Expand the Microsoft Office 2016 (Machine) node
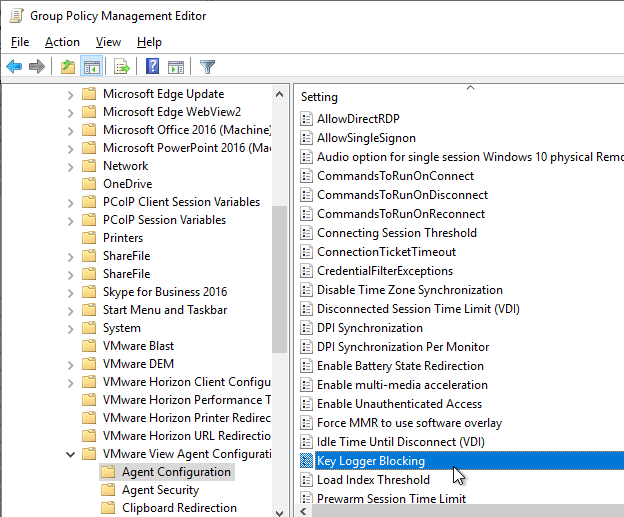Image resolution: width=624 pixels, height=517 pixels. 70,131
